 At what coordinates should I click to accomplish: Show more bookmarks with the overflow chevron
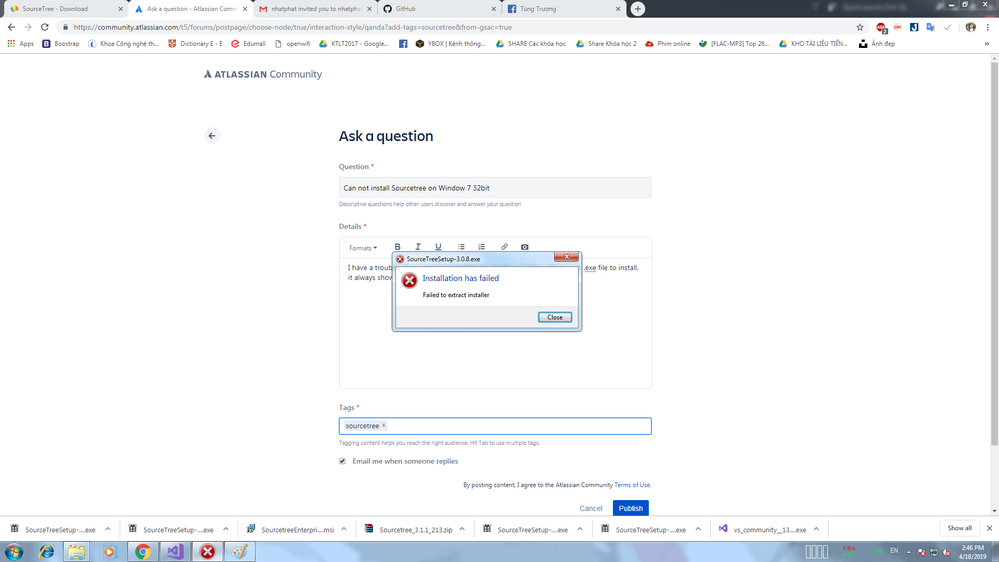(x=987, y=44)
